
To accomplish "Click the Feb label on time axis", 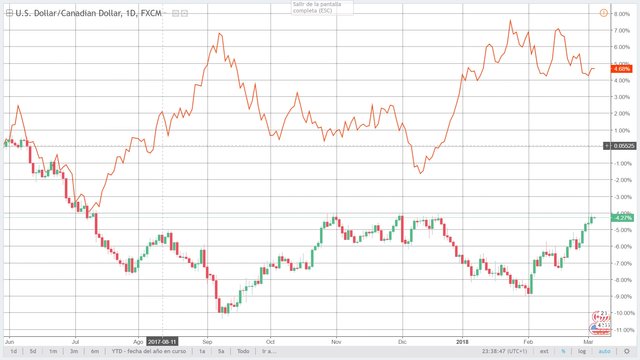I will coord(528,342).
